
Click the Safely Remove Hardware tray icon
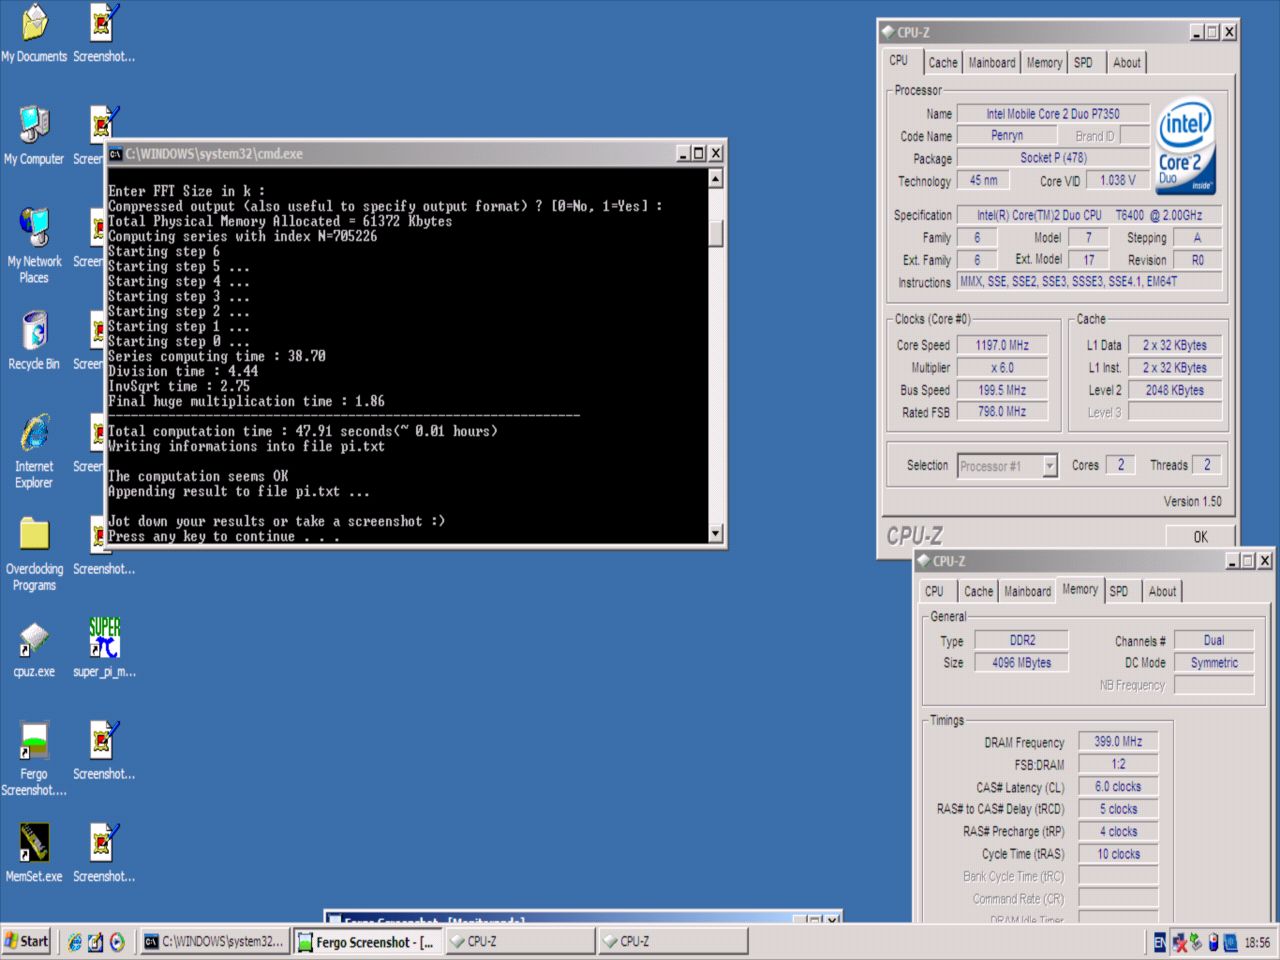pos(1196,942)
